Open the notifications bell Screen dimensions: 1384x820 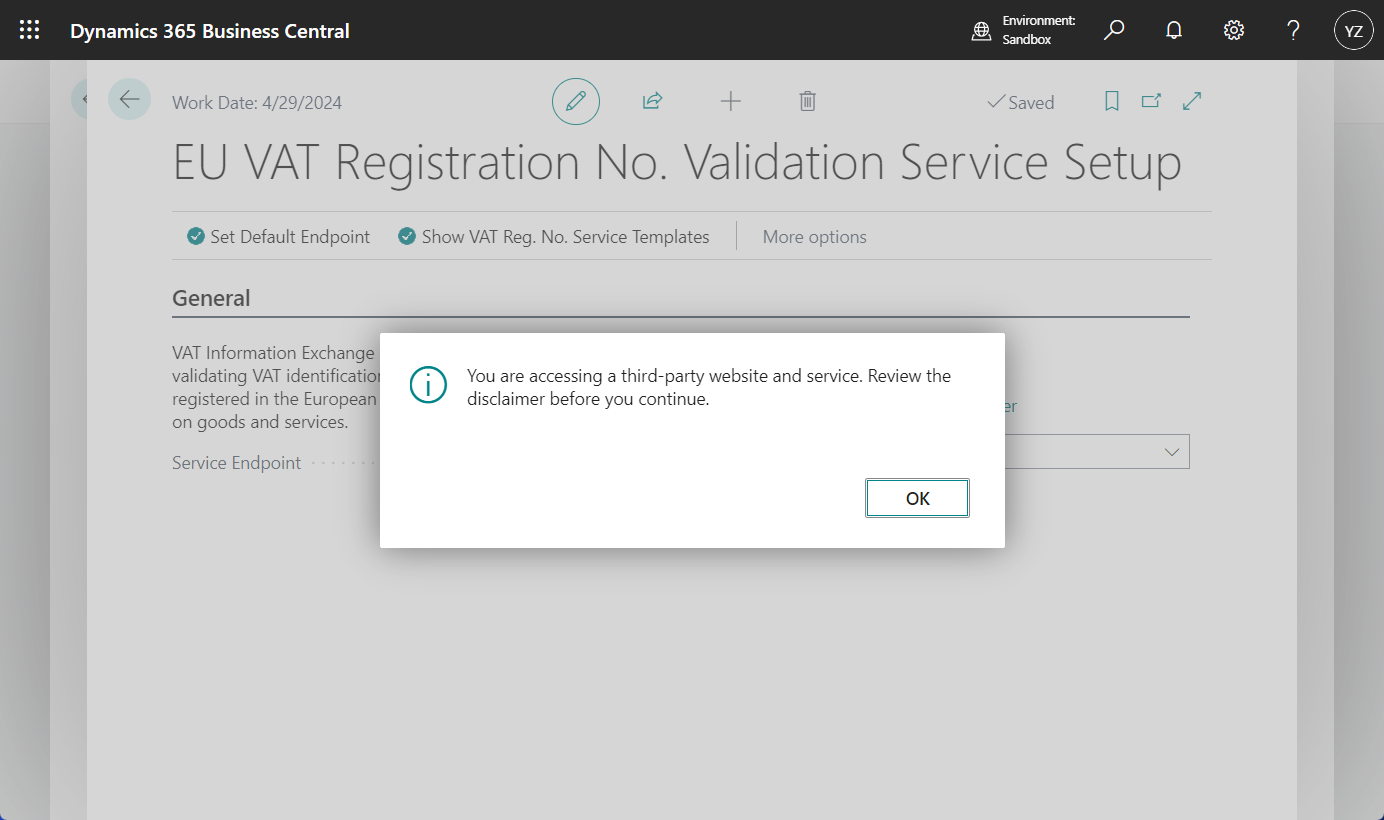click(1173, 30)
